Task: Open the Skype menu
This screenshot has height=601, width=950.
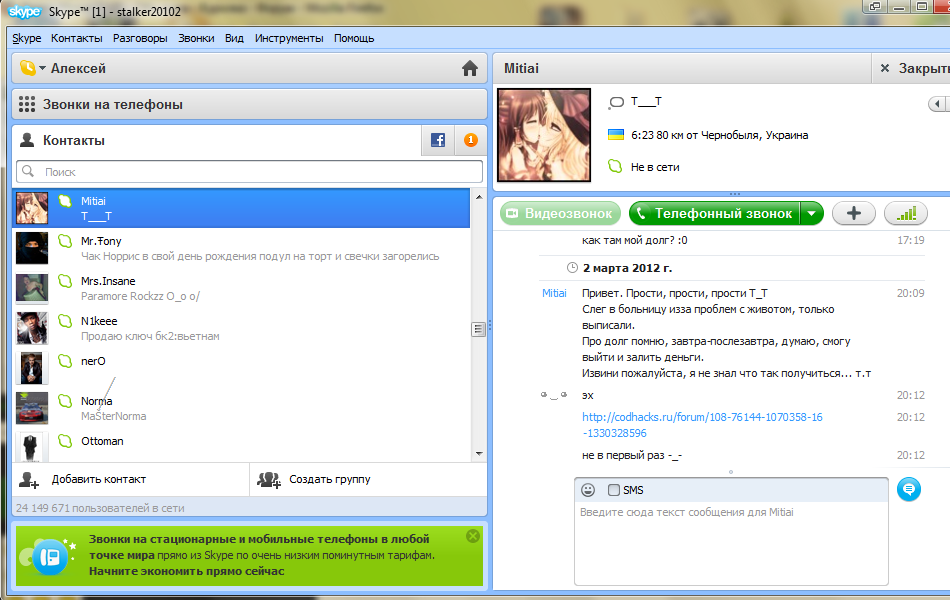Action: 27,38
